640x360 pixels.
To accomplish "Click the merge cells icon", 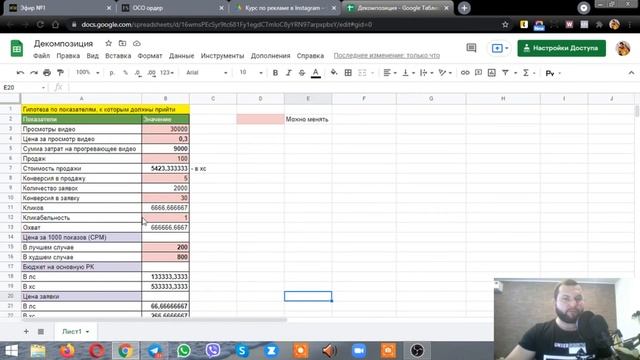I will [x=362, y=73].
